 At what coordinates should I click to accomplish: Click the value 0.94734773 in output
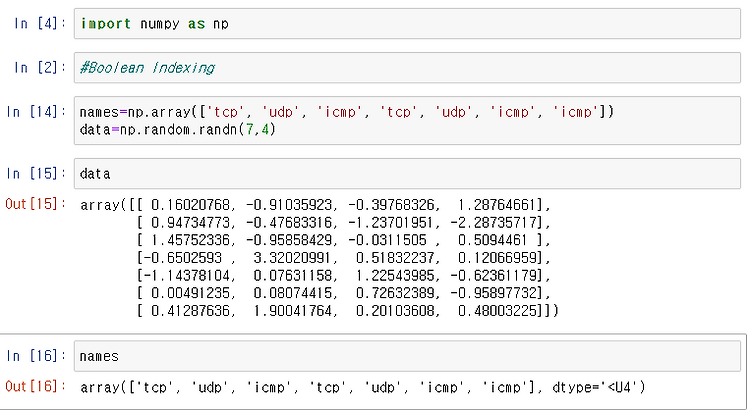(x=190, y=222)
